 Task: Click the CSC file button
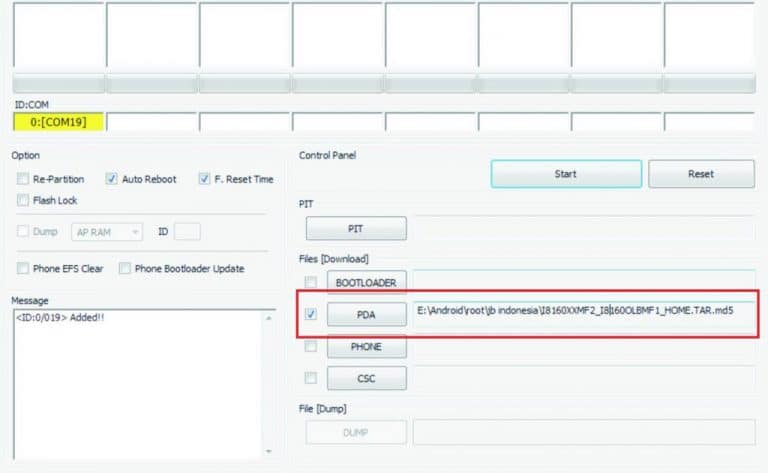[366, 378]
